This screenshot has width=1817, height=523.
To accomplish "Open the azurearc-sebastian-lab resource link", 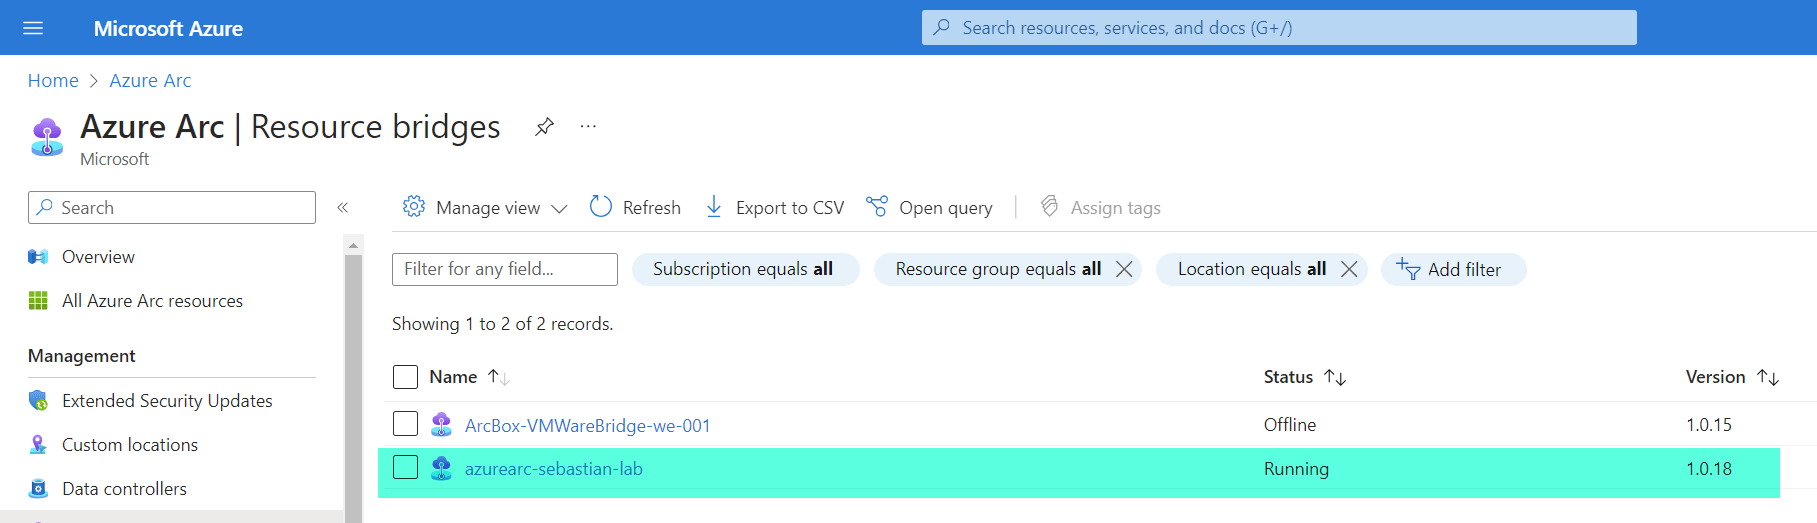I will pos(553,469).
